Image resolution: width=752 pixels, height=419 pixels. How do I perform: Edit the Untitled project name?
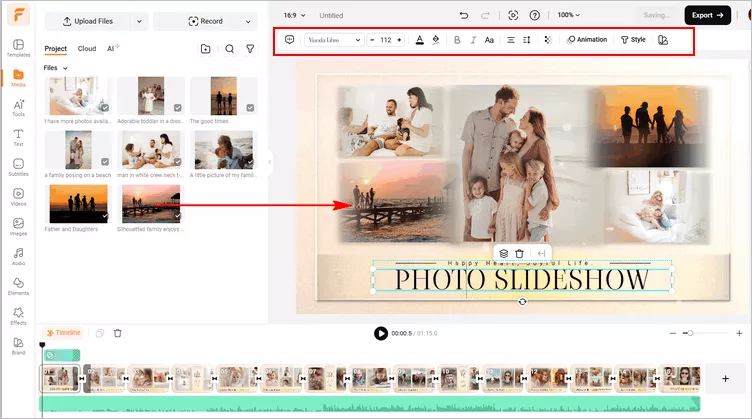tap(331, 15)
